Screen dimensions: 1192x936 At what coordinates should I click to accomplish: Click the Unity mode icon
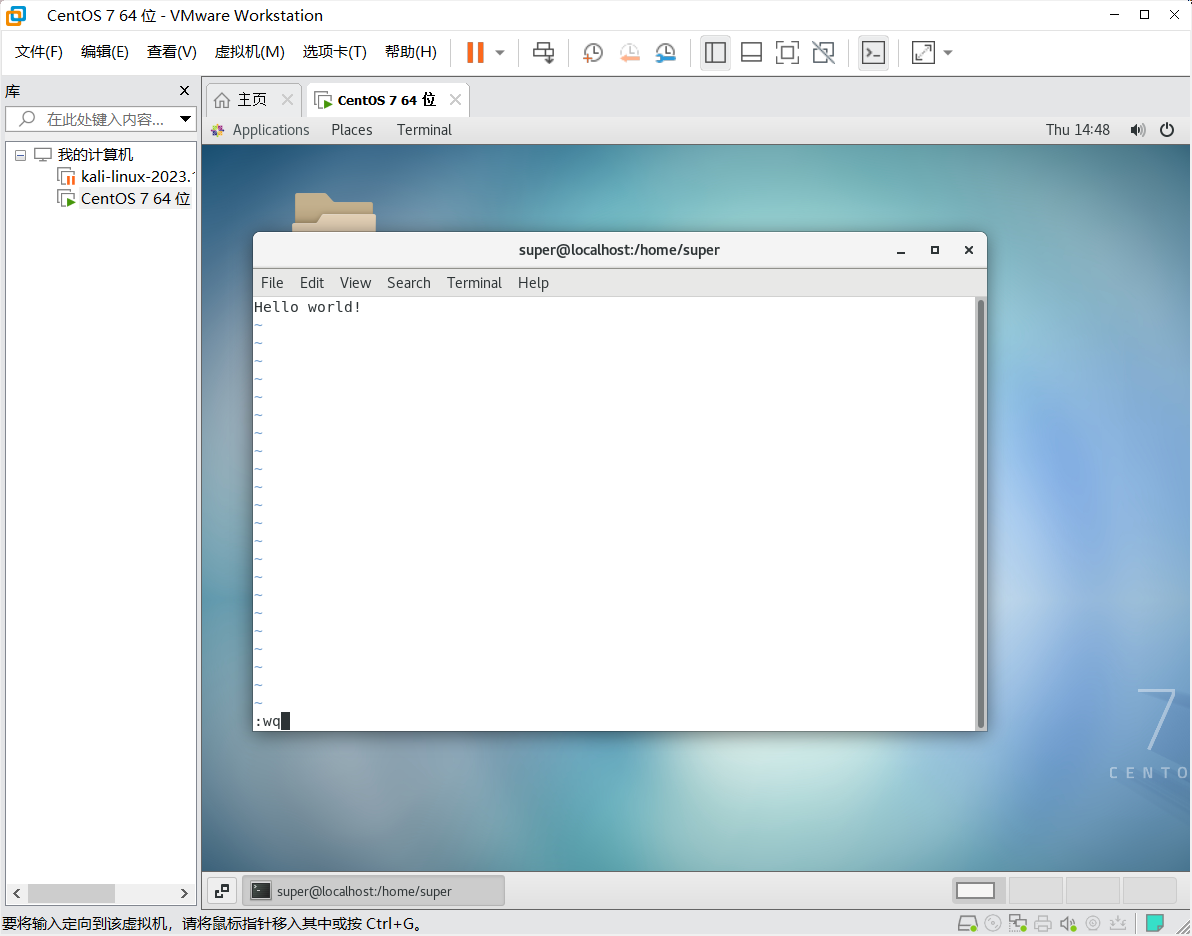click(823, 52)
